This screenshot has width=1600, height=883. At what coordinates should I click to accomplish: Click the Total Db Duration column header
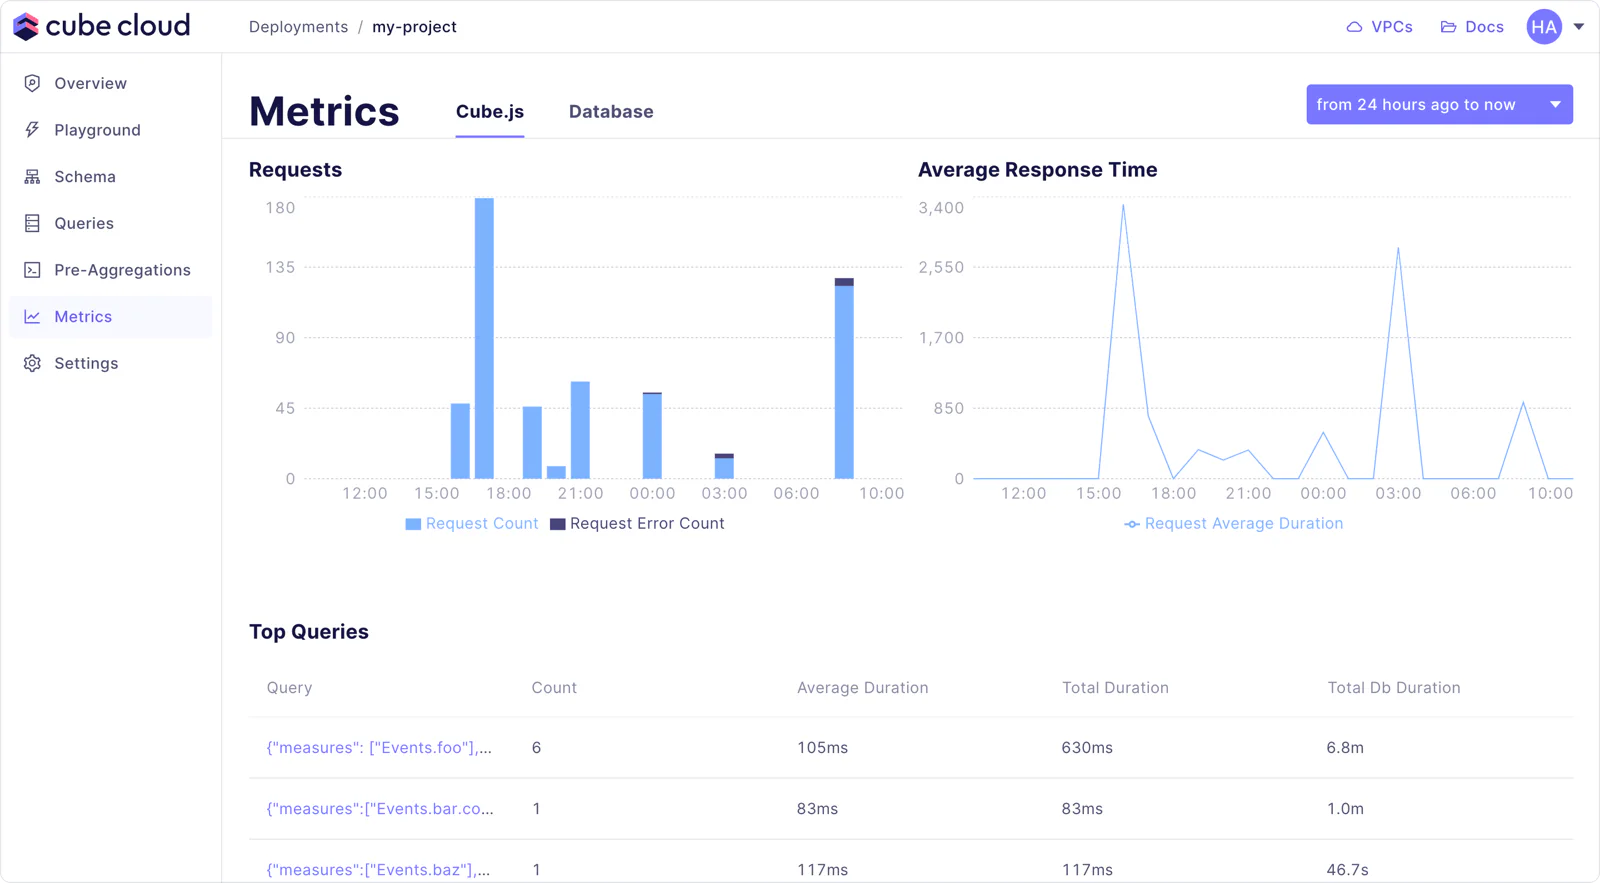(1394, 688)
